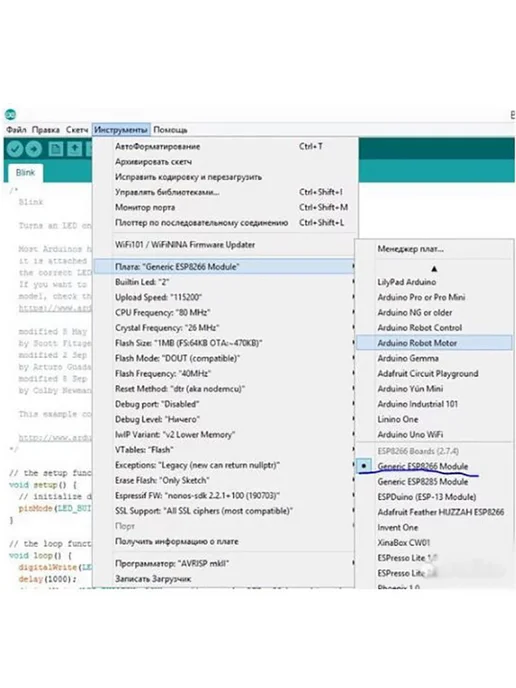Open the Файл menu
Screen dimensions: 516x688
(16, 130)
